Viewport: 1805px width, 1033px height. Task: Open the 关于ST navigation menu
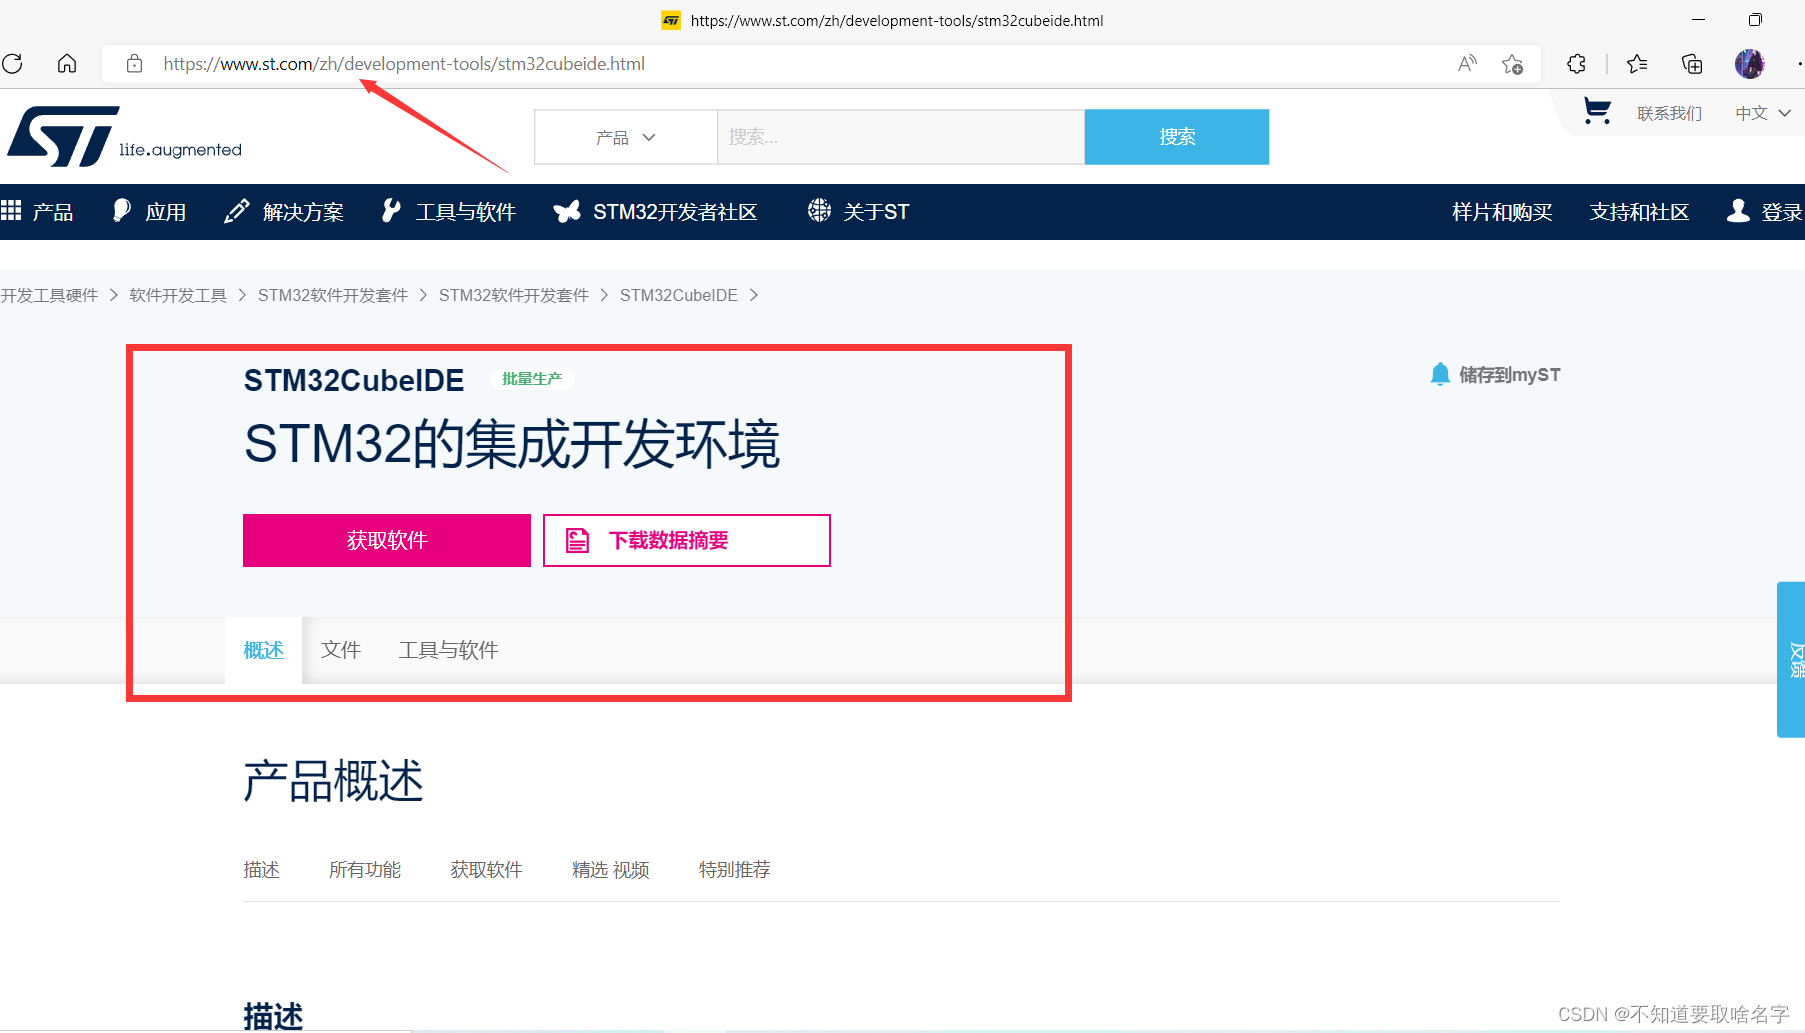coord(876,212)
